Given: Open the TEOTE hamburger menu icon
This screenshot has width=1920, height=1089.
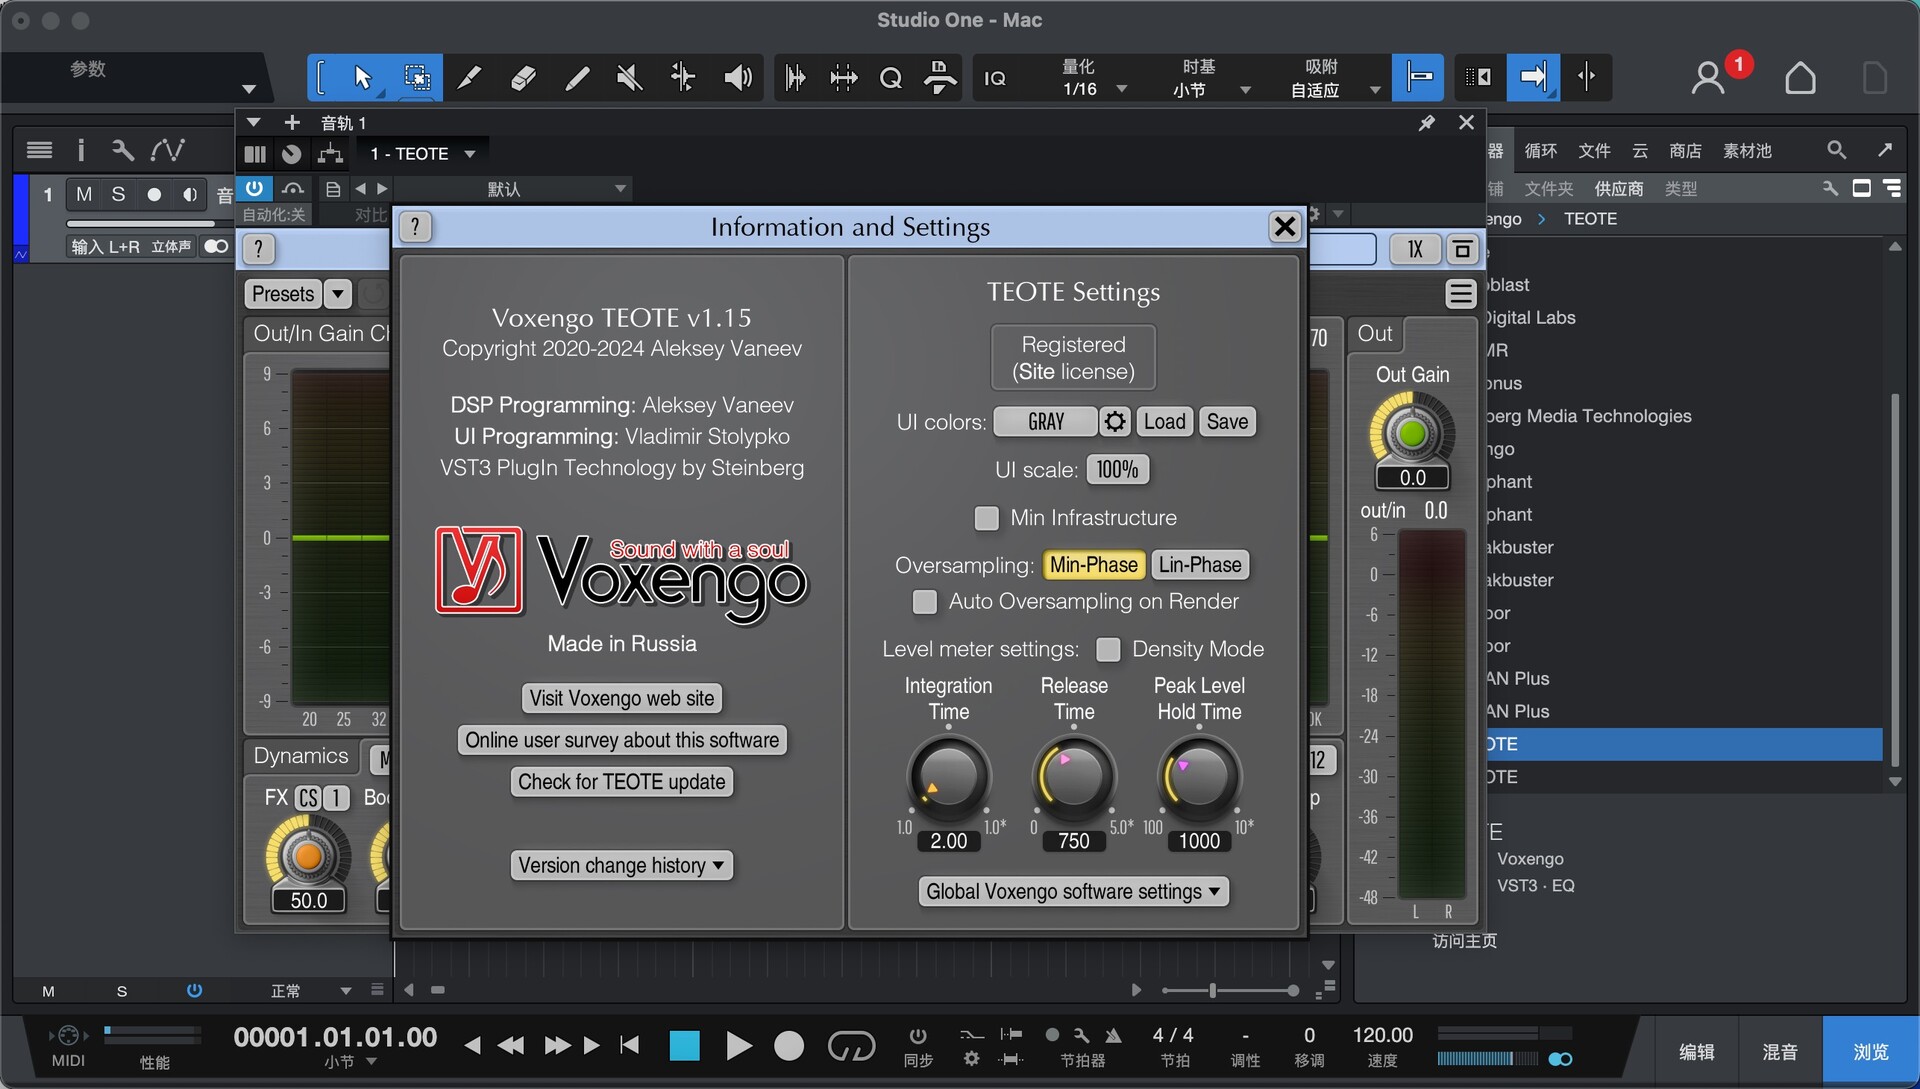Looking at the screenshot, I should (x=1460, y=294).
